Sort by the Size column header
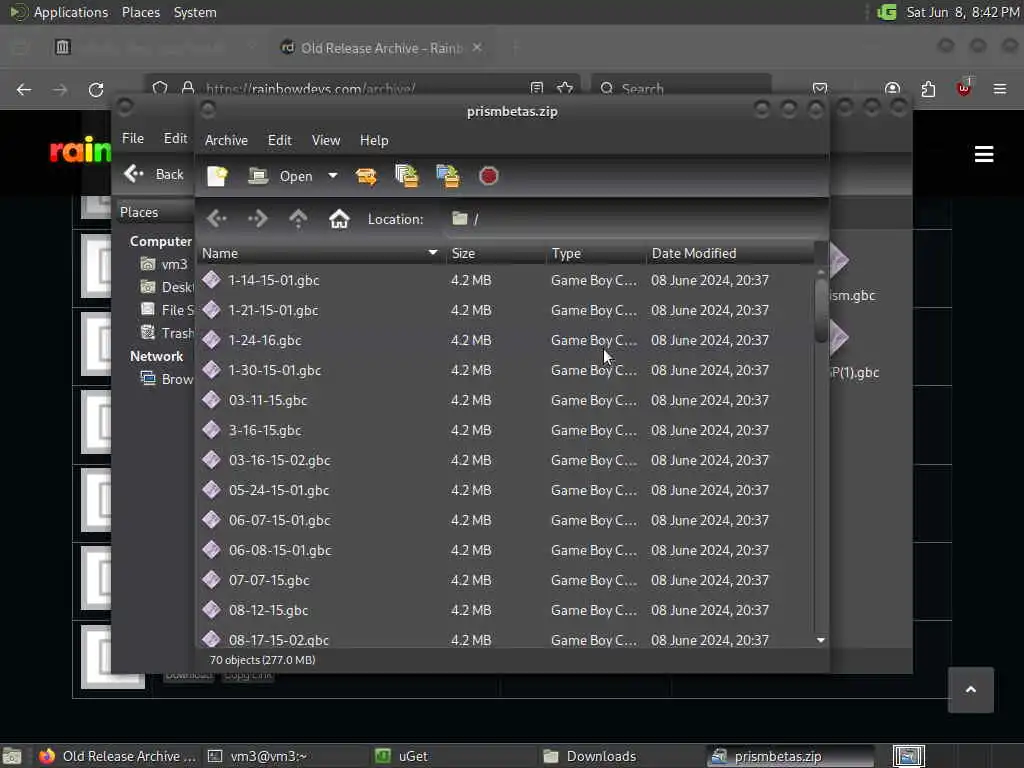 496,253
